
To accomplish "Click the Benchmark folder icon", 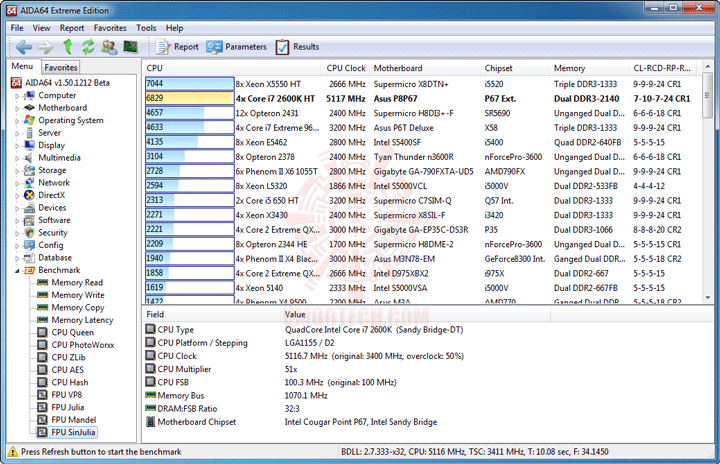I will pyautogui.click(x=29, y=270).
